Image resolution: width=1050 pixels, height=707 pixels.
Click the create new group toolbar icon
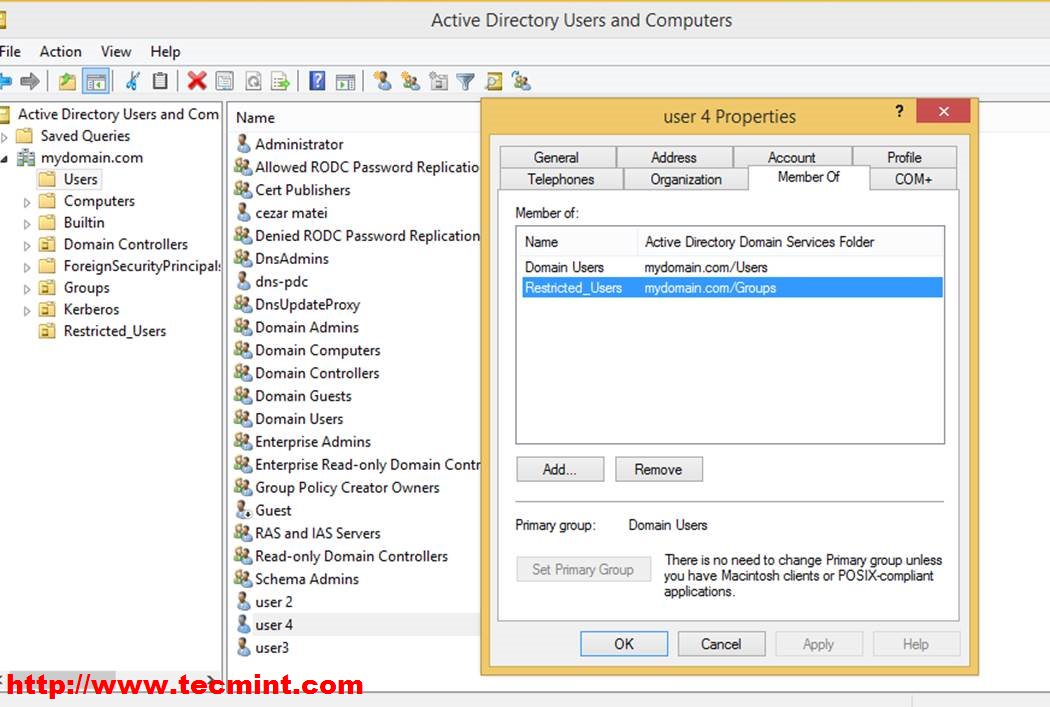[x=410, y=82]
